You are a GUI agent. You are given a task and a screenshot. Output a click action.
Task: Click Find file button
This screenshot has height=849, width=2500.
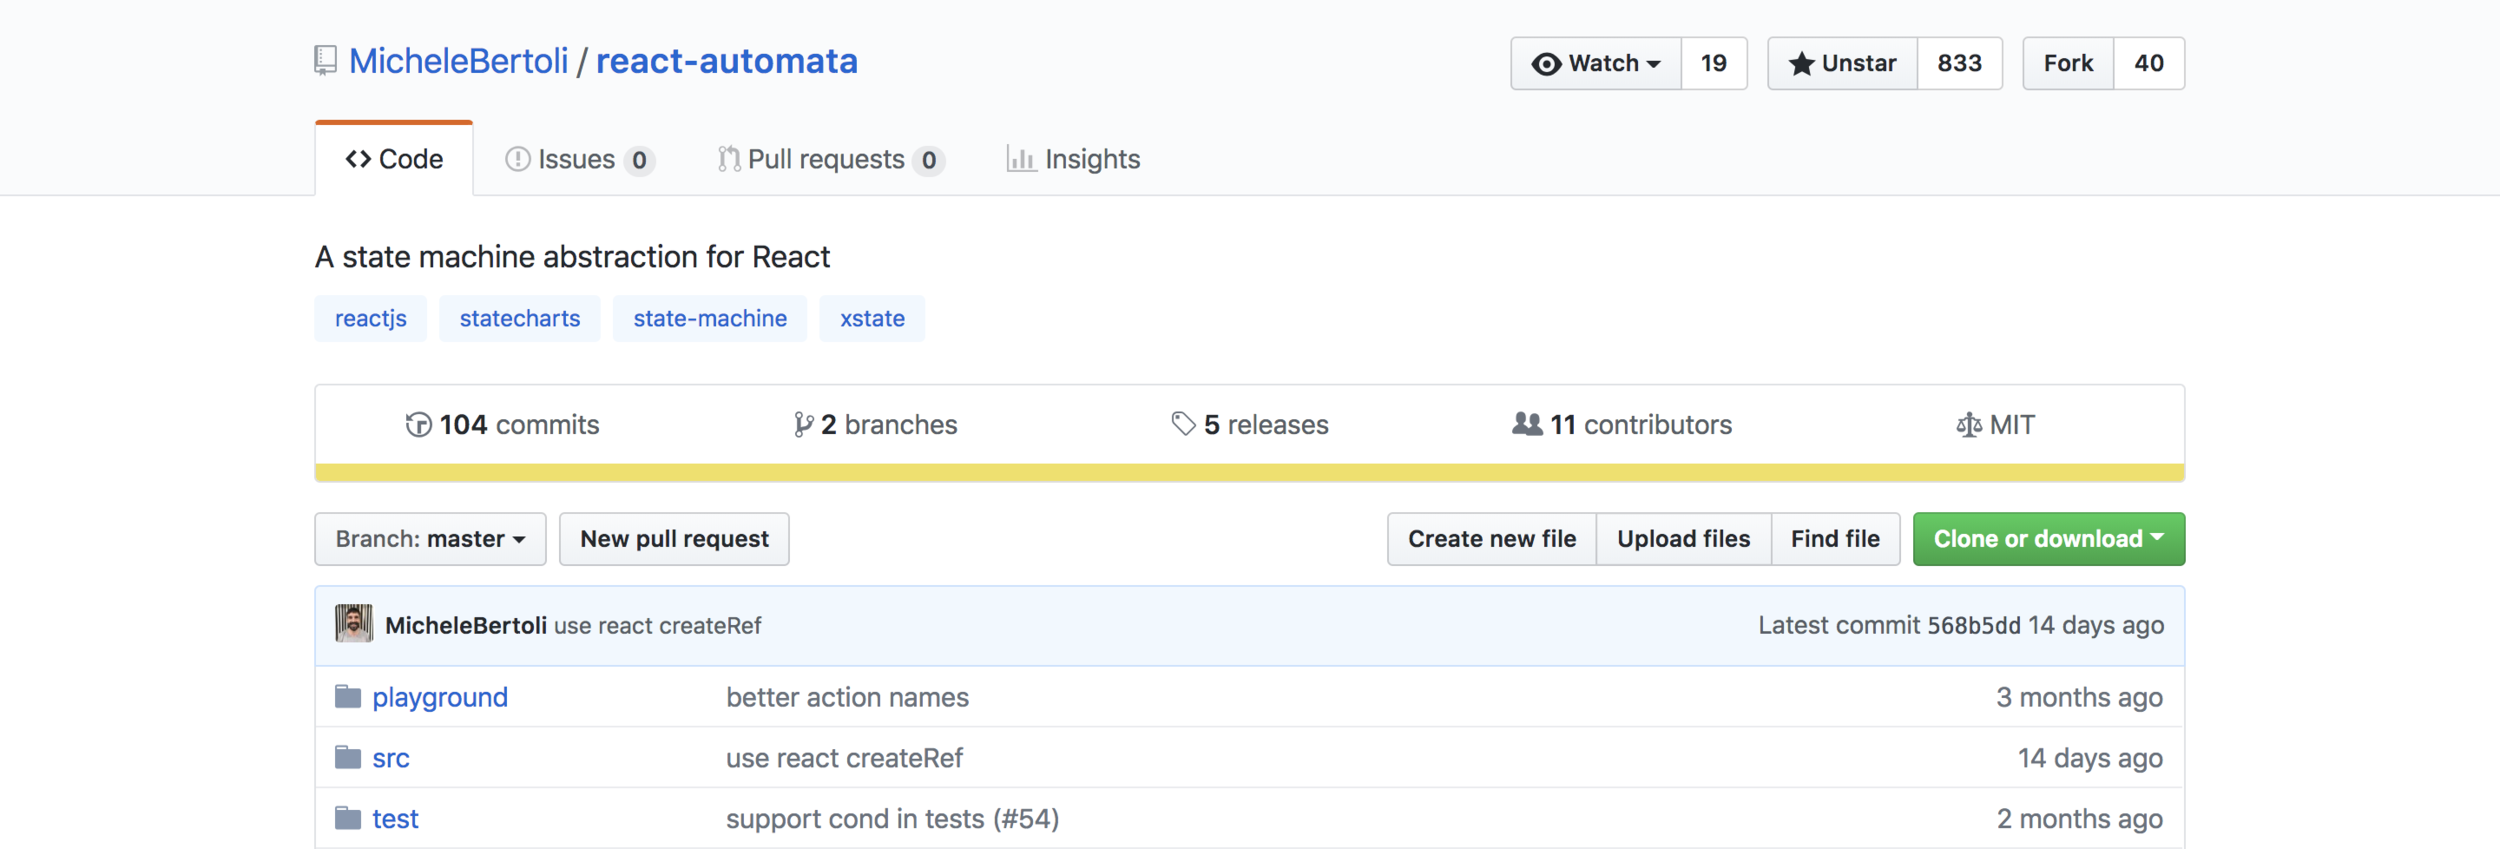click(1836, 539)
